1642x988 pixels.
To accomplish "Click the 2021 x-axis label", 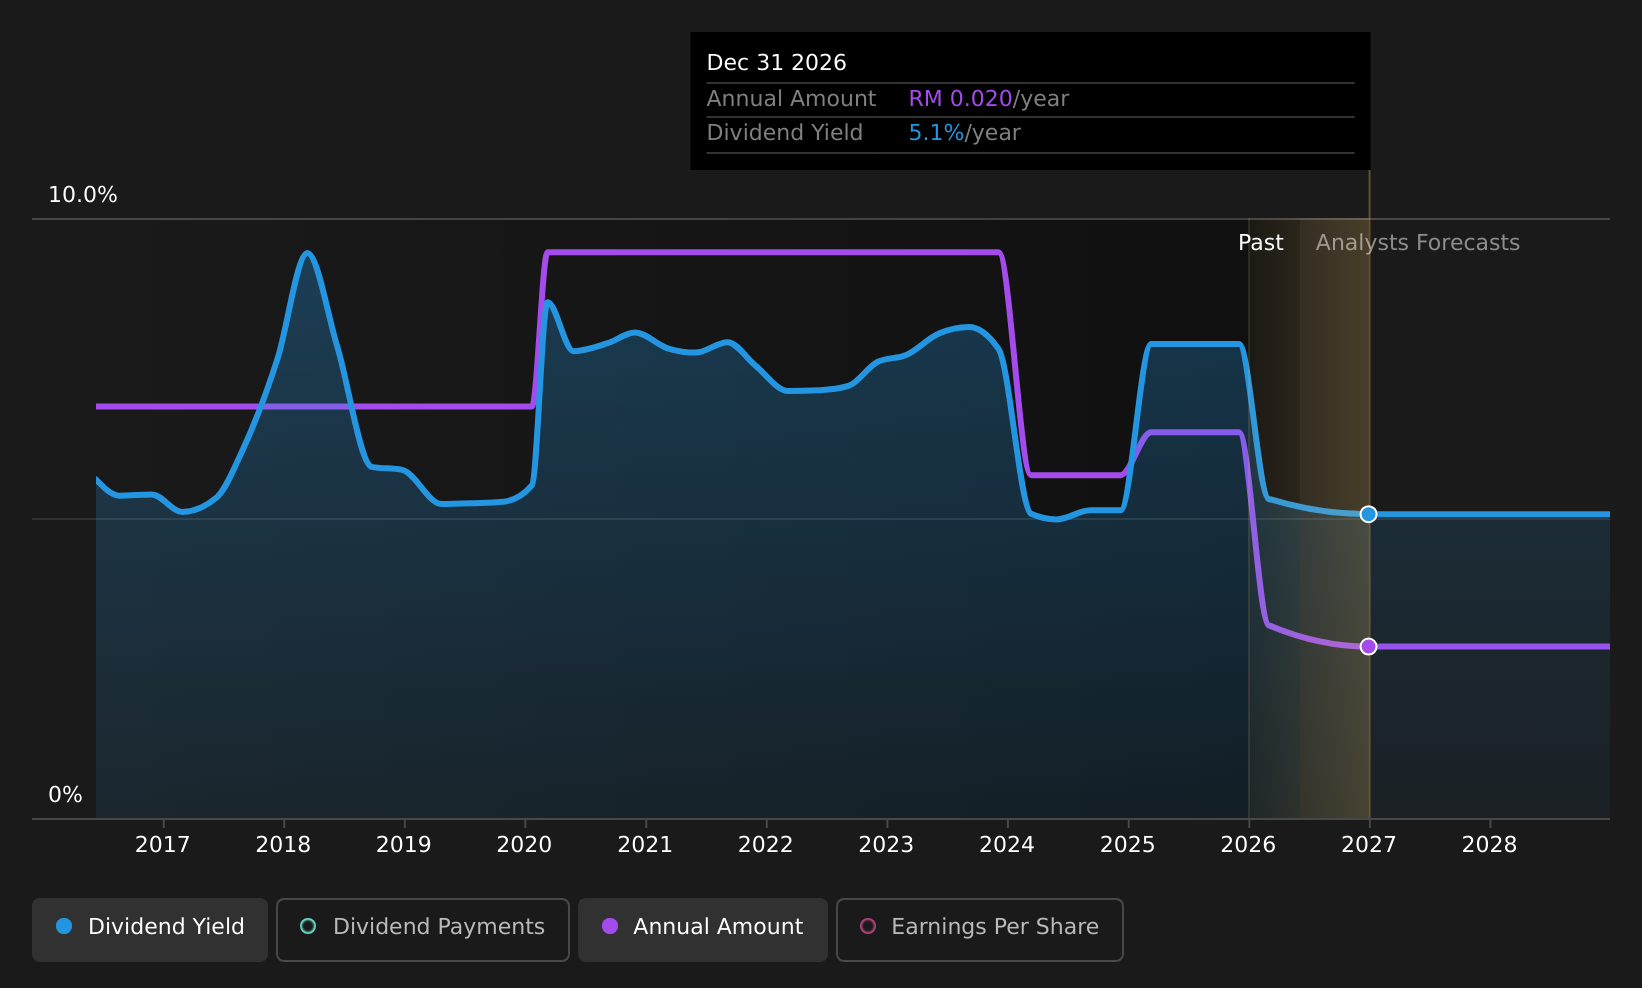I will coord(646,845).
